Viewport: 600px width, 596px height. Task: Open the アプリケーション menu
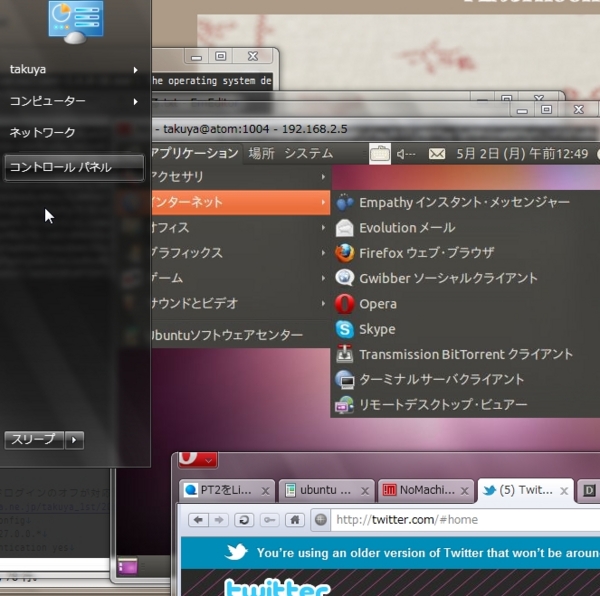click(195, 154)
